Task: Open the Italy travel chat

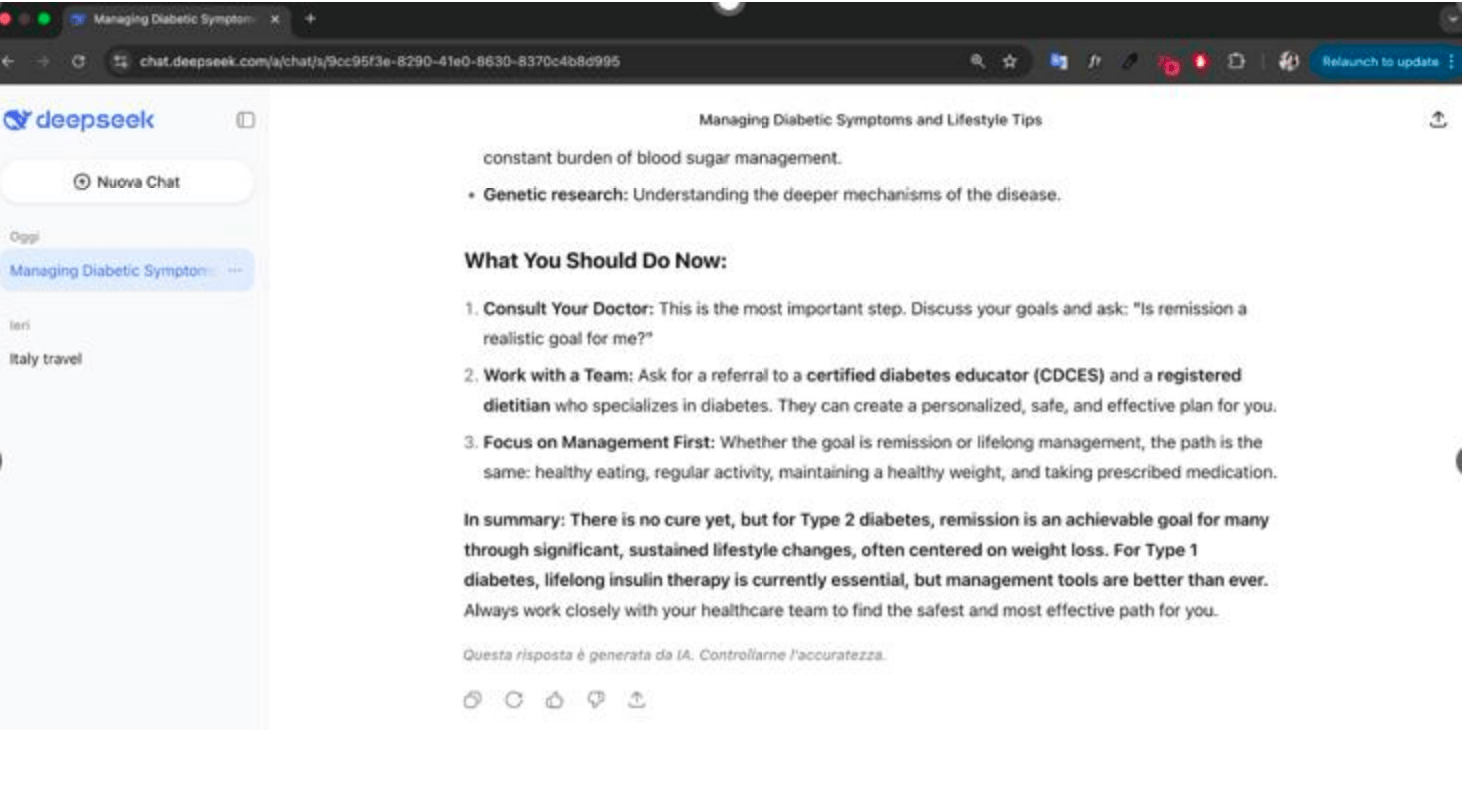Action: [46, 359]
